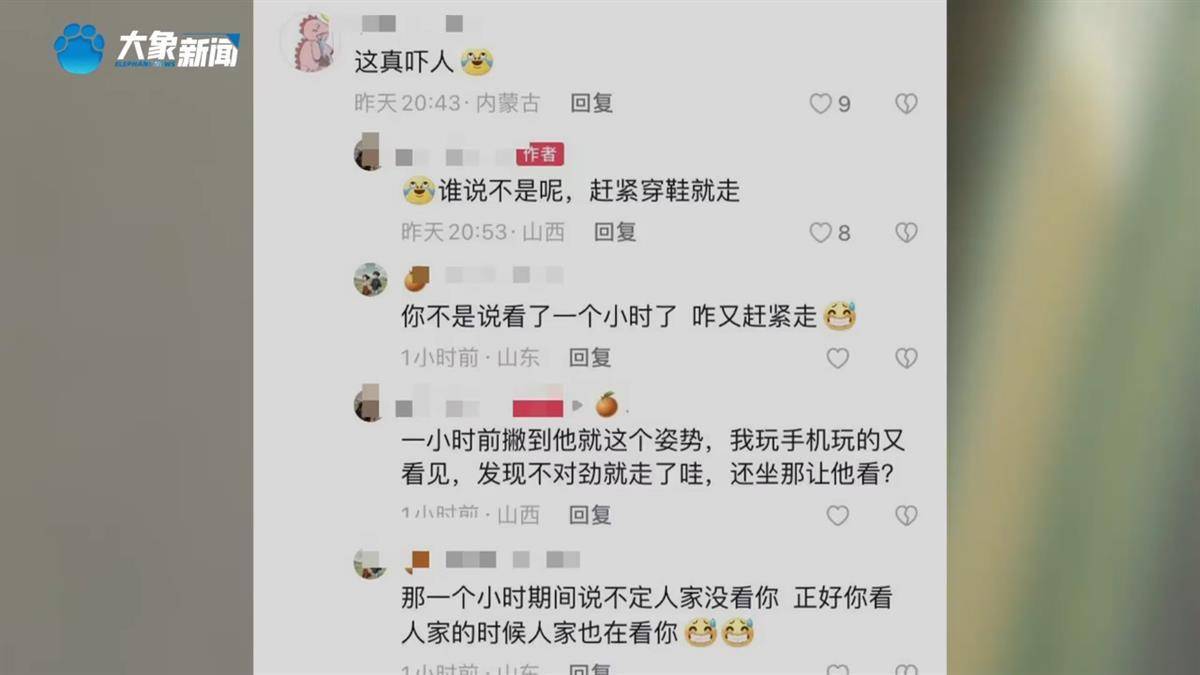Like the '你不是说看了一个小时了' reply
Image resolution: width=1200 pixels, height=675 pixels.
[837, 357]
